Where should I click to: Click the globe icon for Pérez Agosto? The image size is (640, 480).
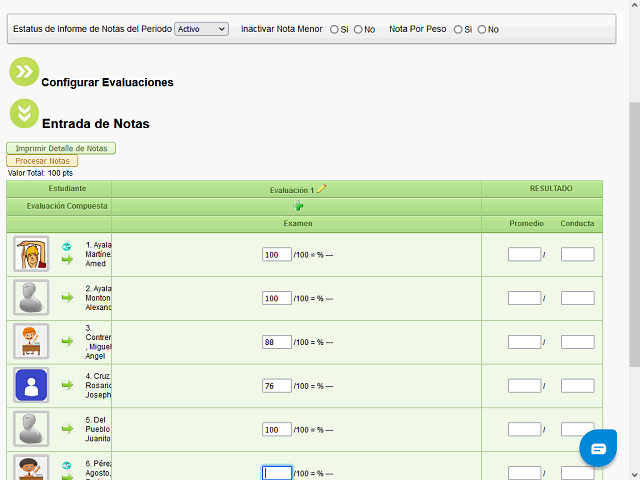(x=67, y=465)
